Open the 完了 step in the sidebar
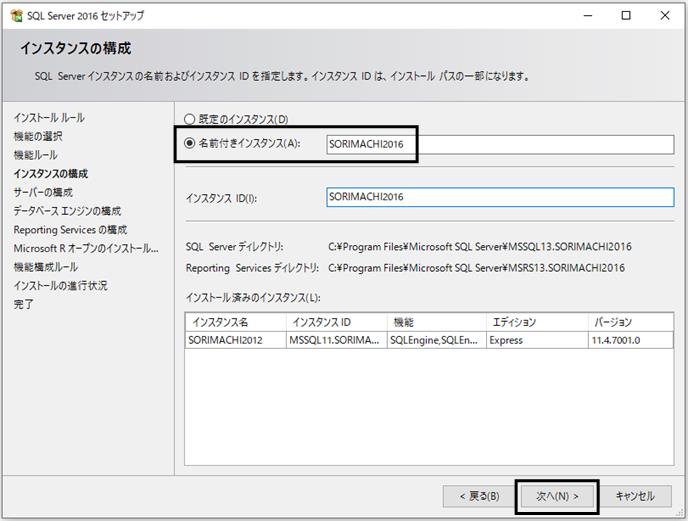 (x=23, y=304)
